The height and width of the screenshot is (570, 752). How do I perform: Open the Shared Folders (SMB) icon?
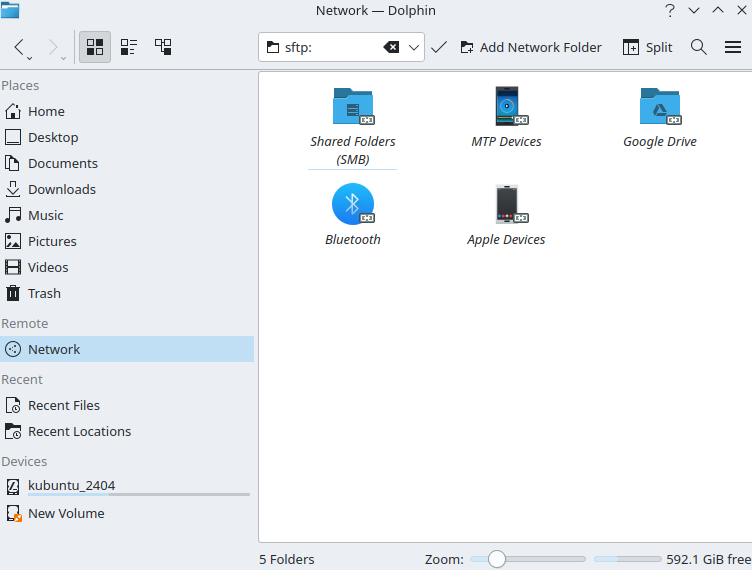pos(352,107)
